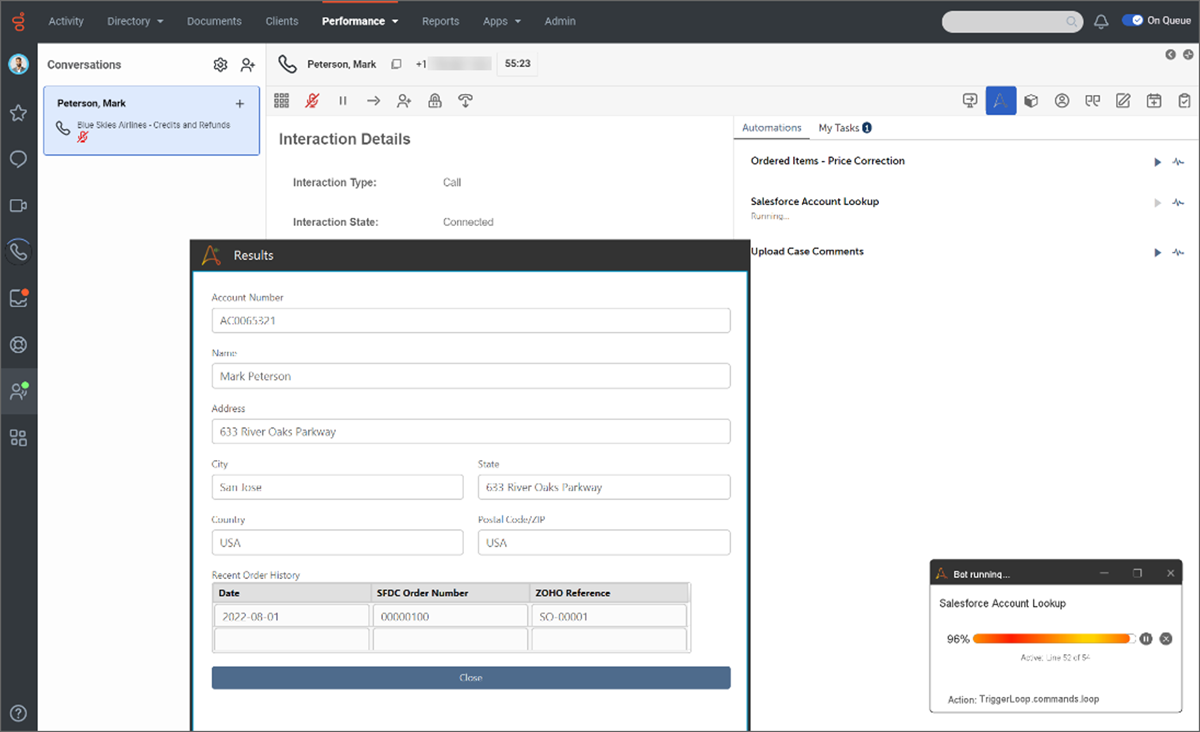Click the Close button in Results
This screenshot has height=732, width=1200.
tap(471, 678)
